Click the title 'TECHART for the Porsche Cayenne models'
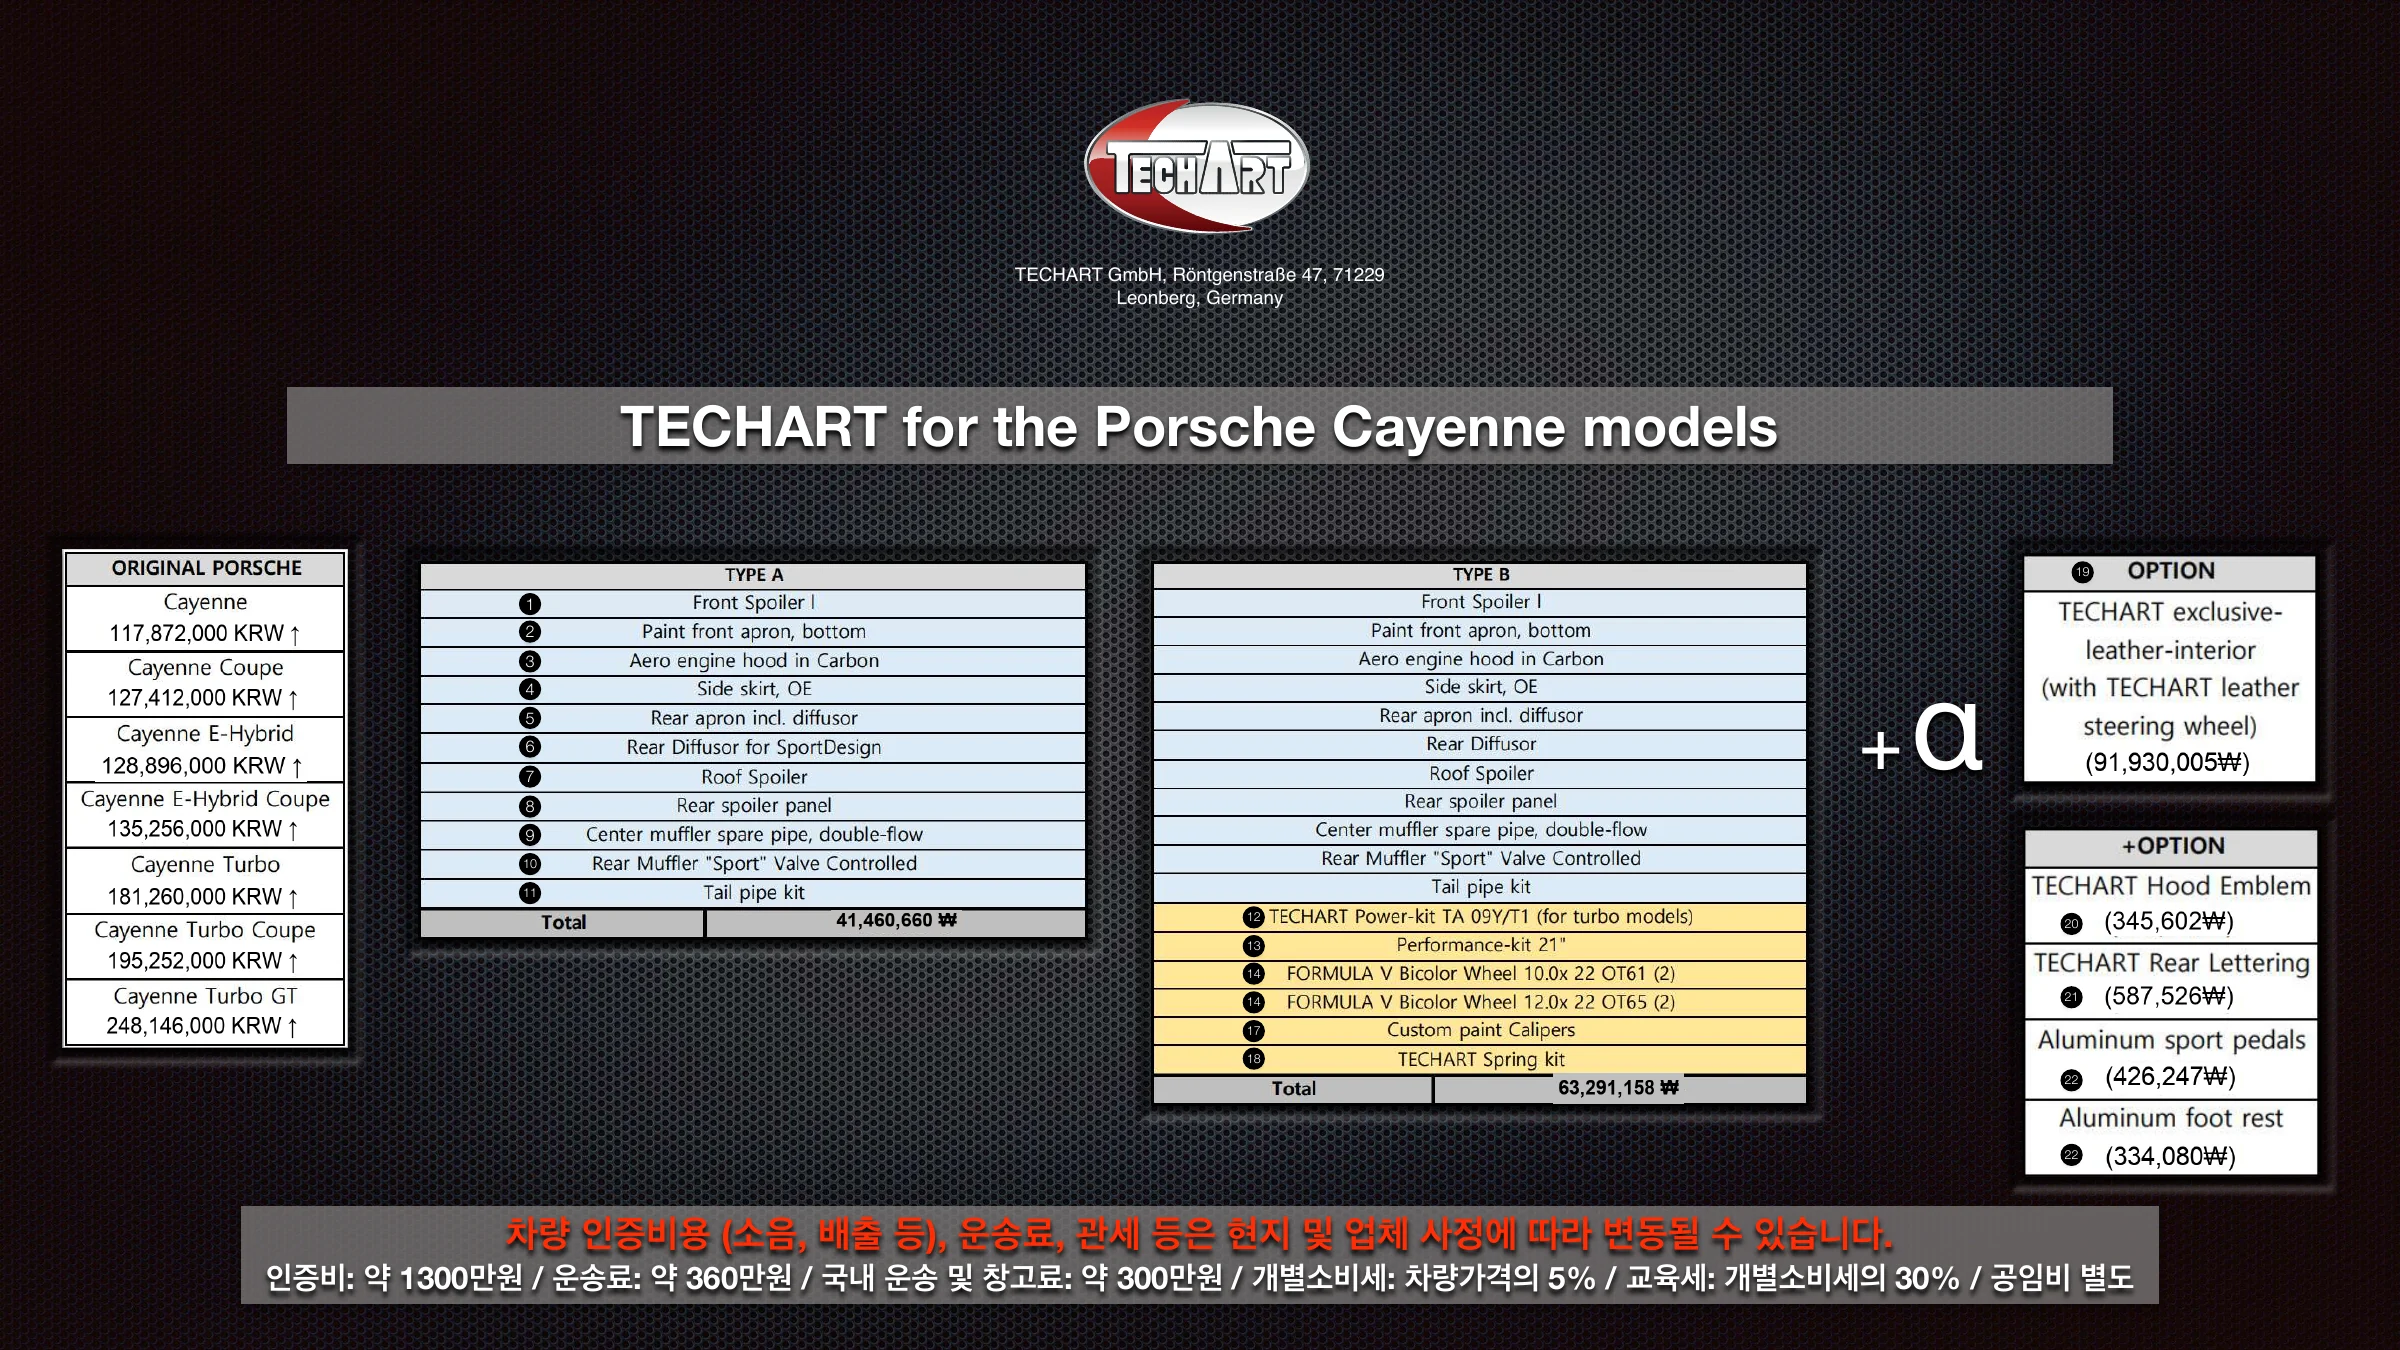This screenshot has width=2400, height=1350. coord(1199,427)
